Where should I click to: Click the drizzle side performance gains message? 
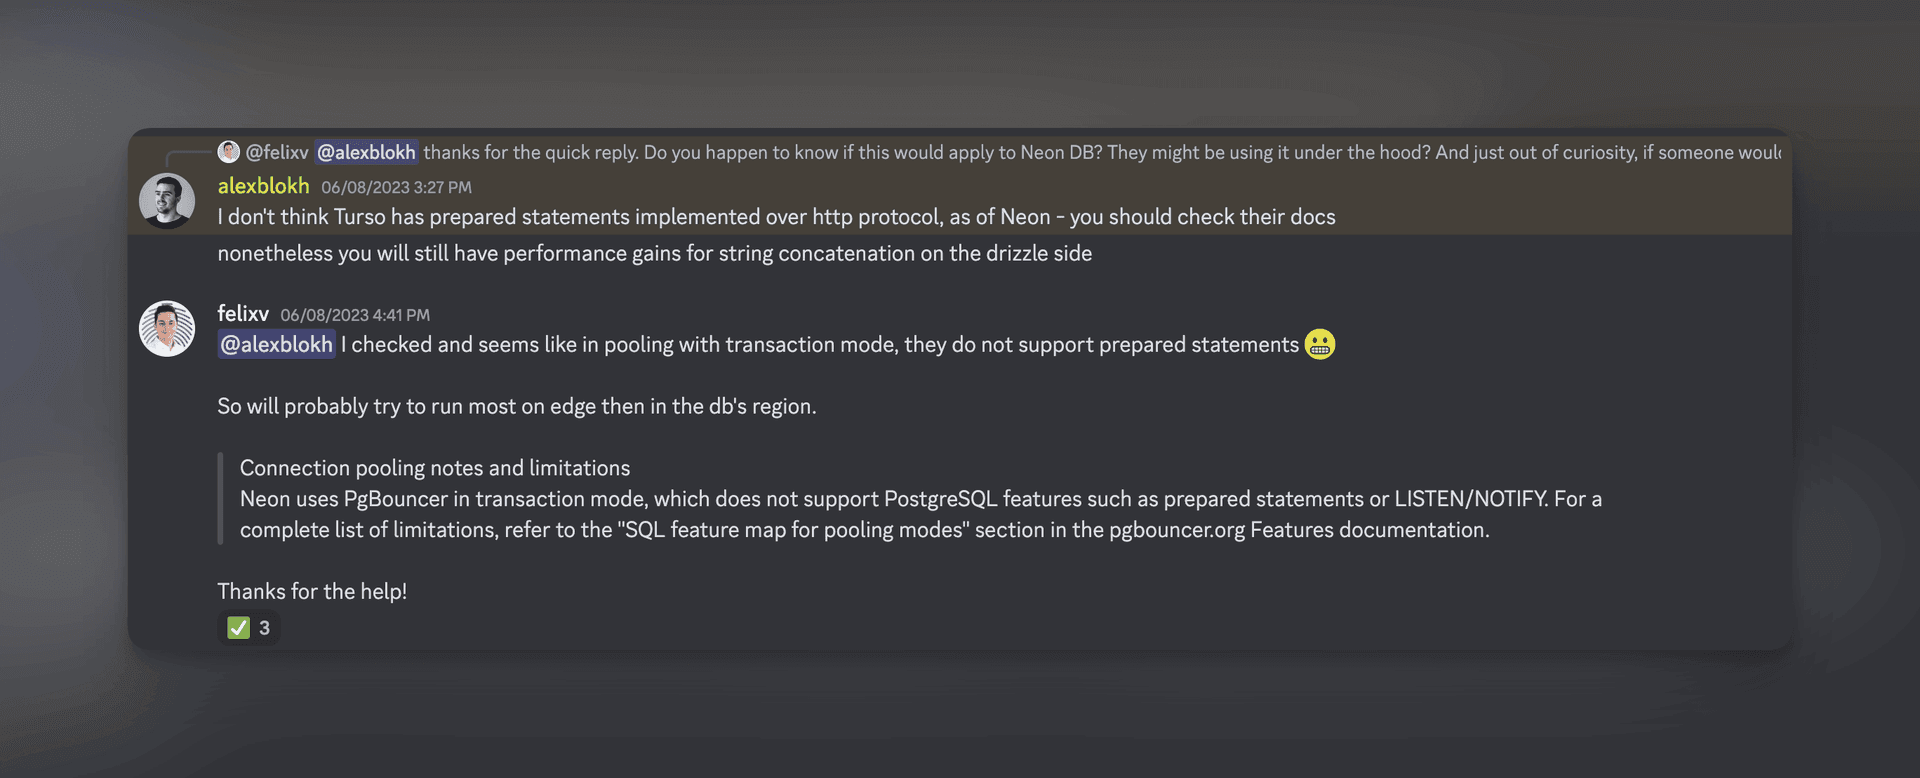pos(654,254)
